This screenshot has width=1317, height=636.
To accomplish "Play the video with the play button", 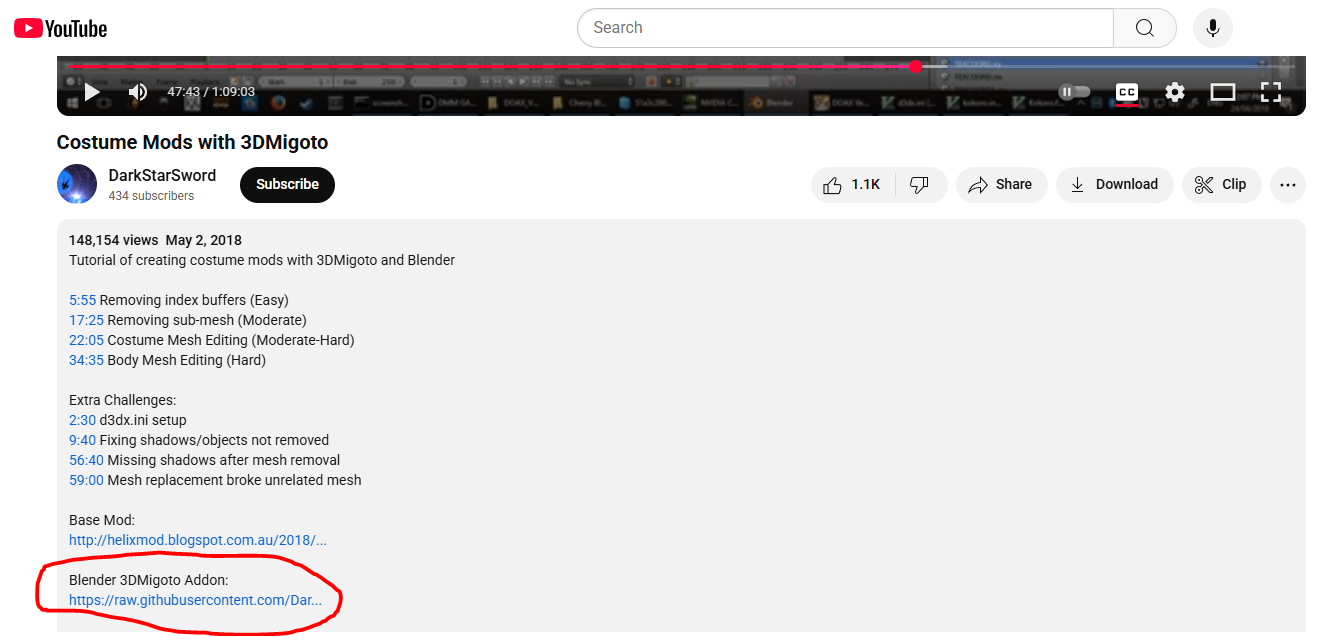I will (92, 92).
